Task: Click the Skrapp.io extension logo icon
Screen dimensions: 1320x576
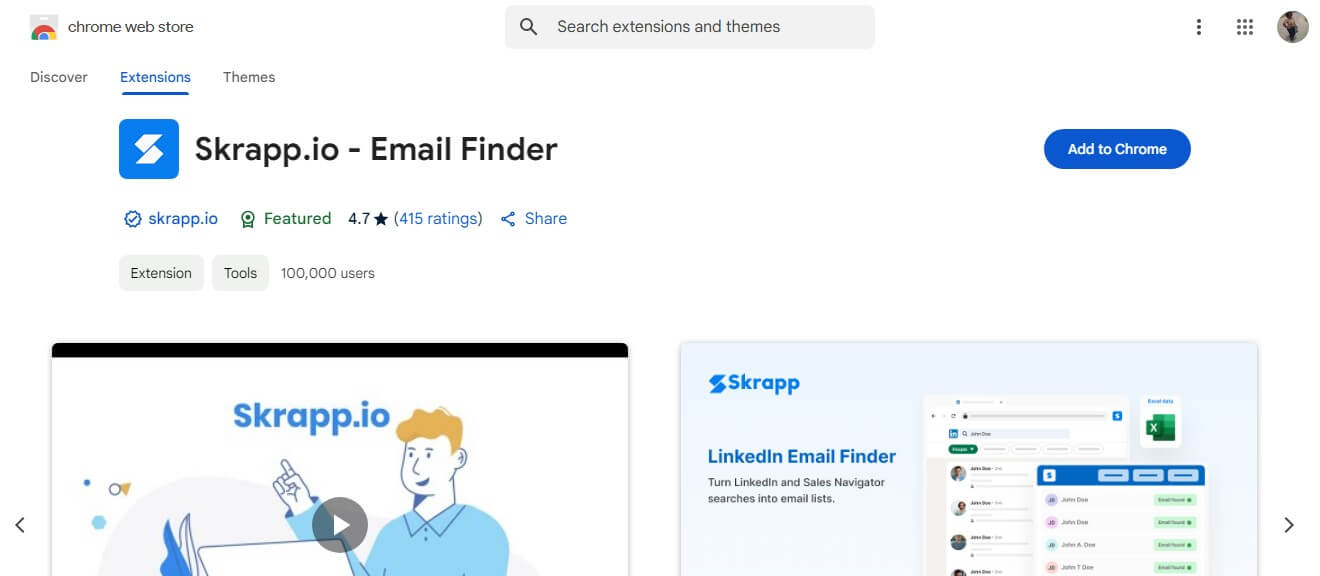Action: 149,149
